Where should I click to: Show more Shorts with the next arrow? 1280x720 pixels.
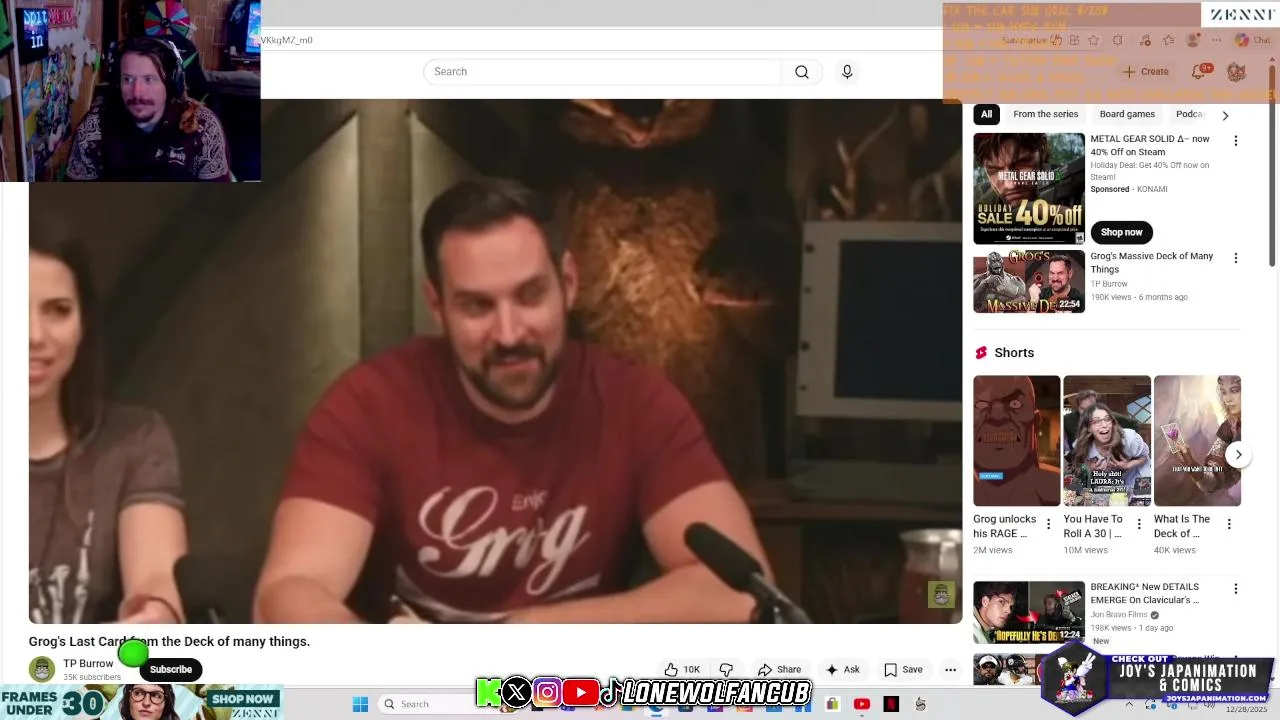1238,454
